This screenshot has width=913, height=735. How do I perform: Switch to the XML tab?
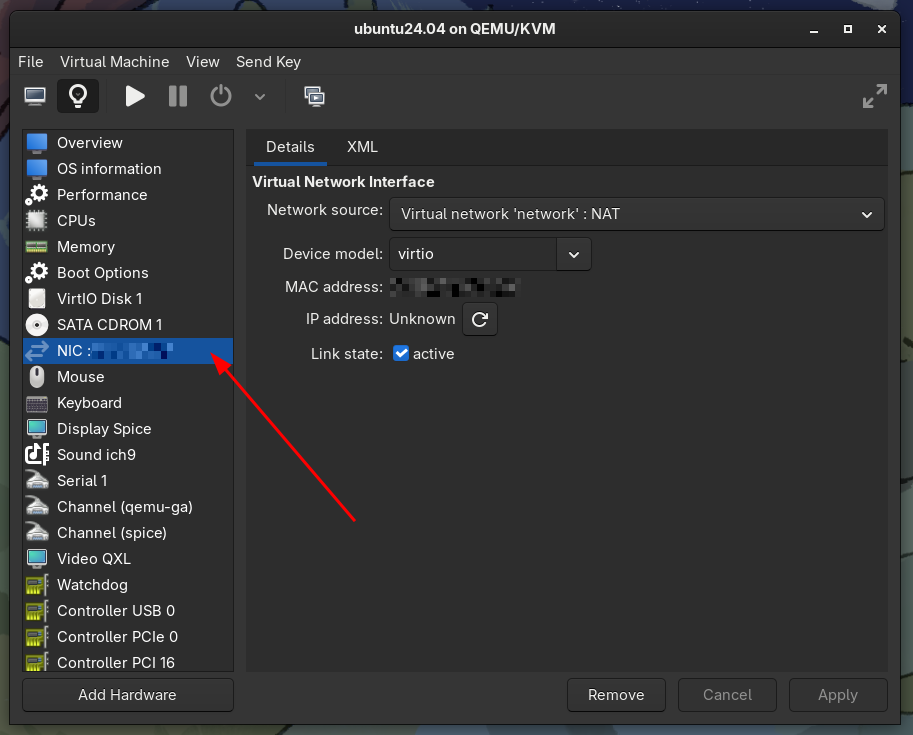362,147
